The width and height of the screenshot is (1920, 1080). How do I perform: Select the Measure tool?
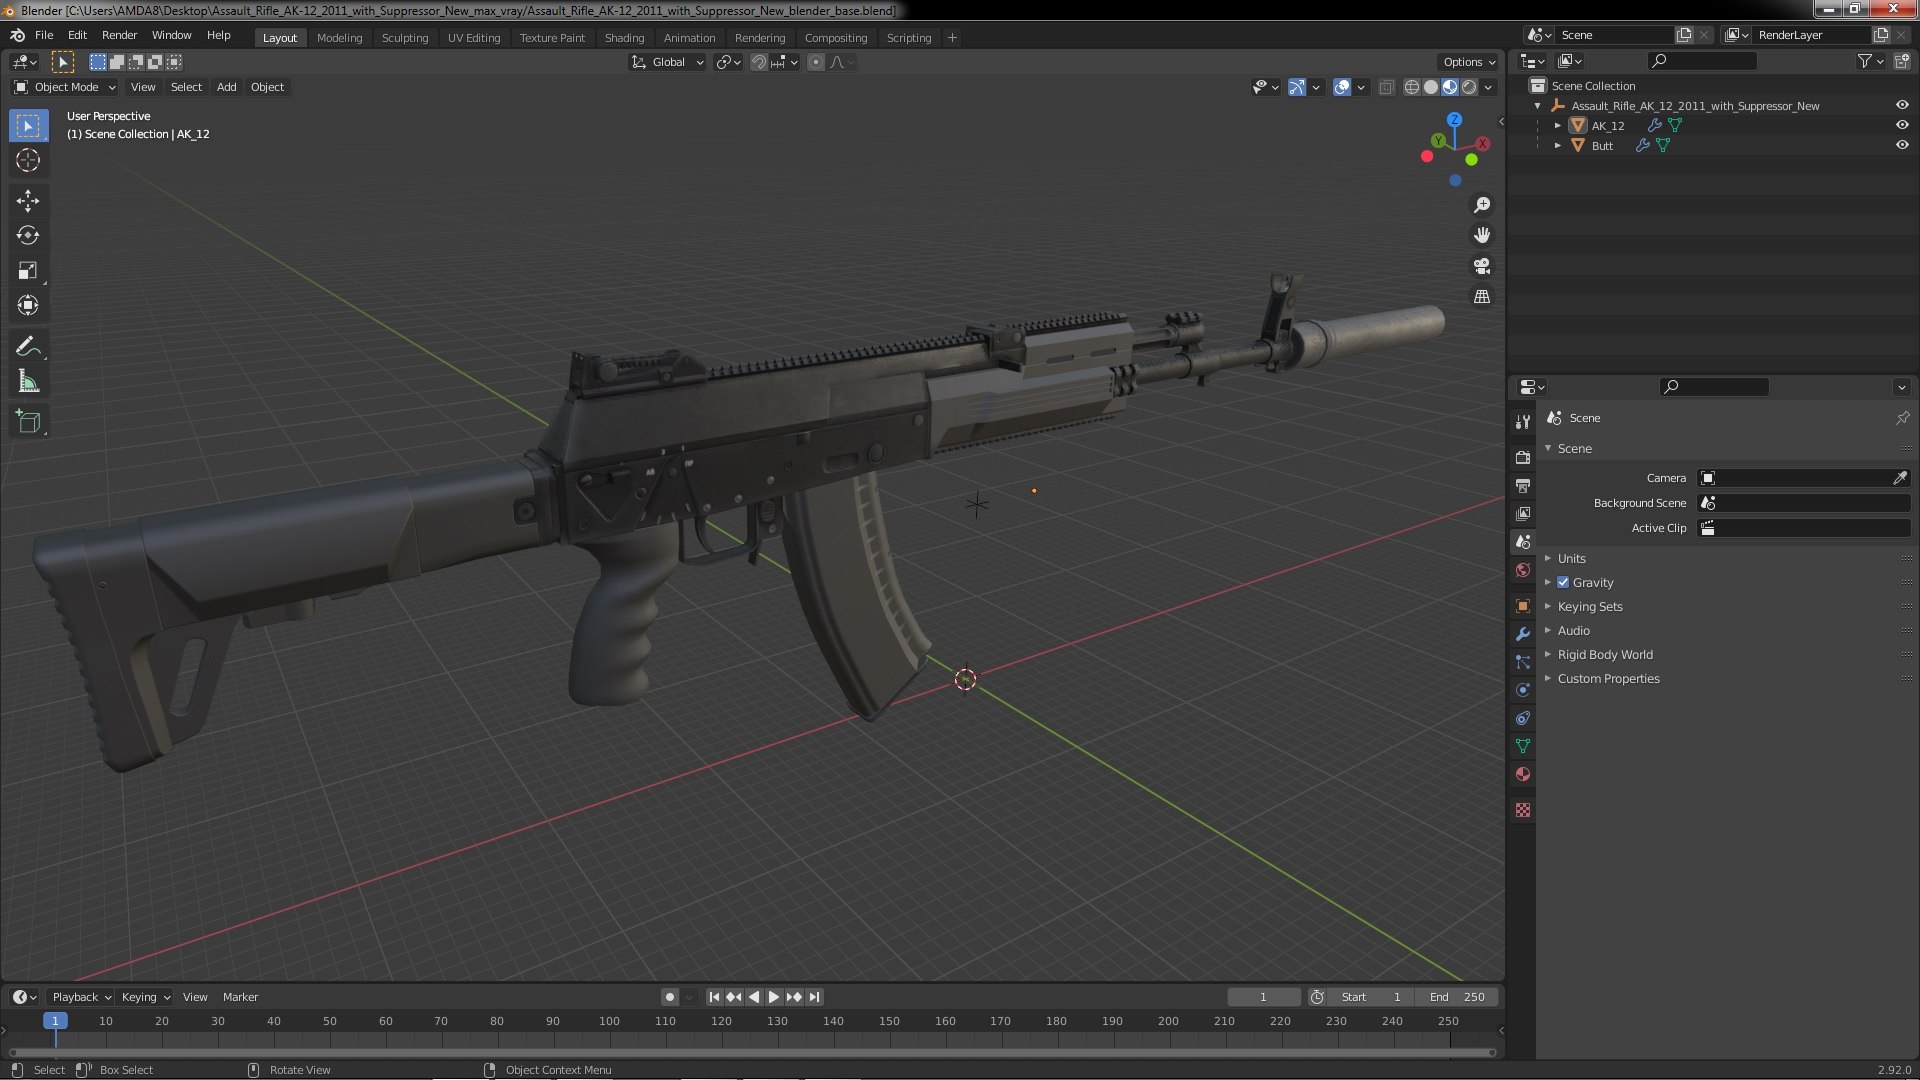[x=28, y=382]
